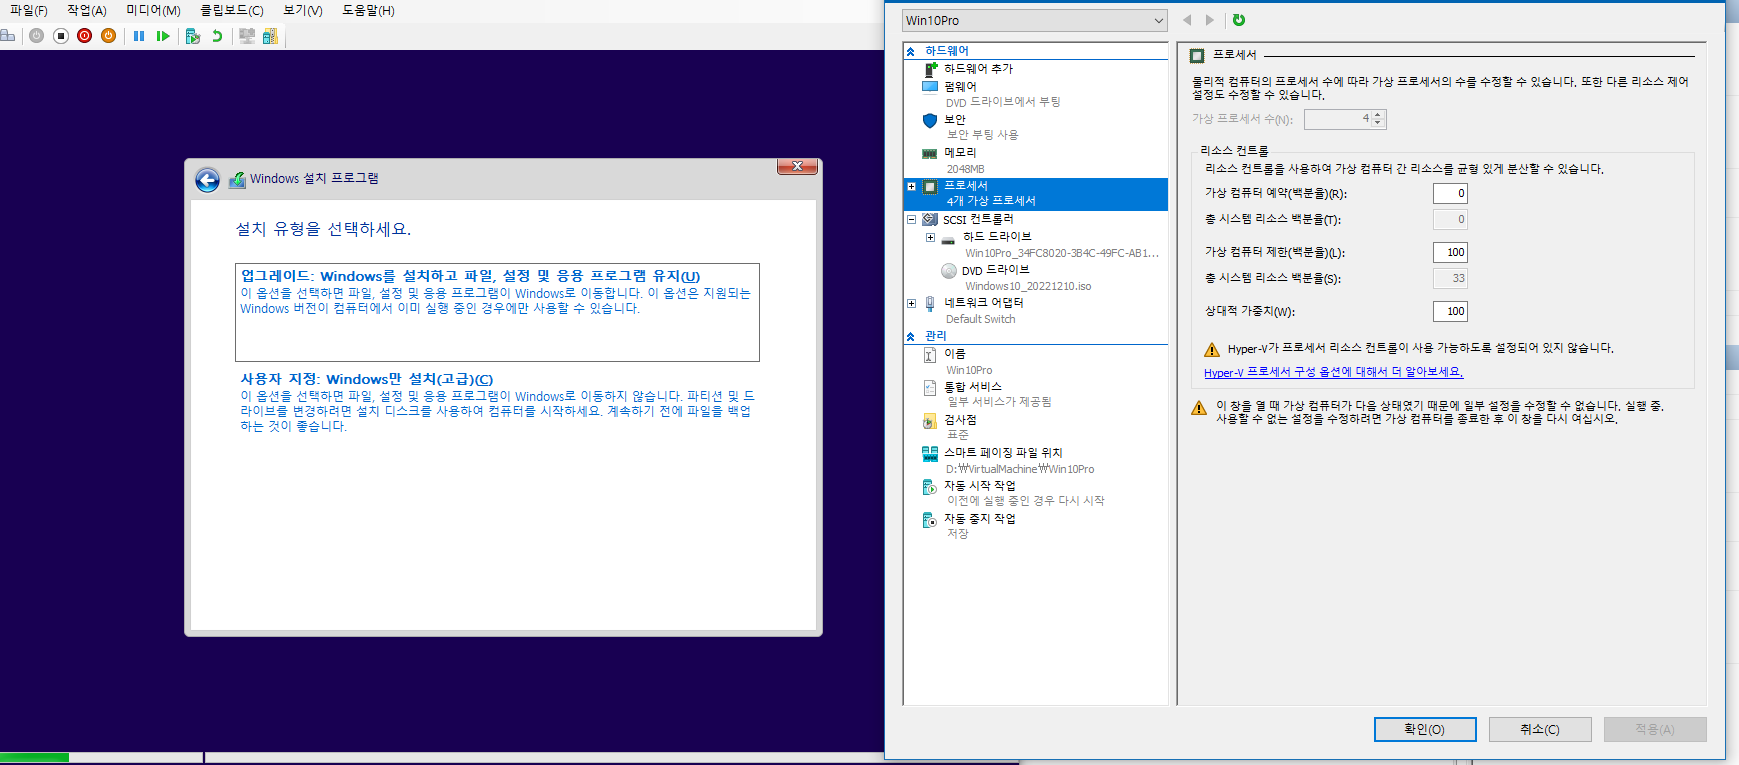
Task: Pause the virtual machine with the blue pause icon
Action: pos(139,36)
